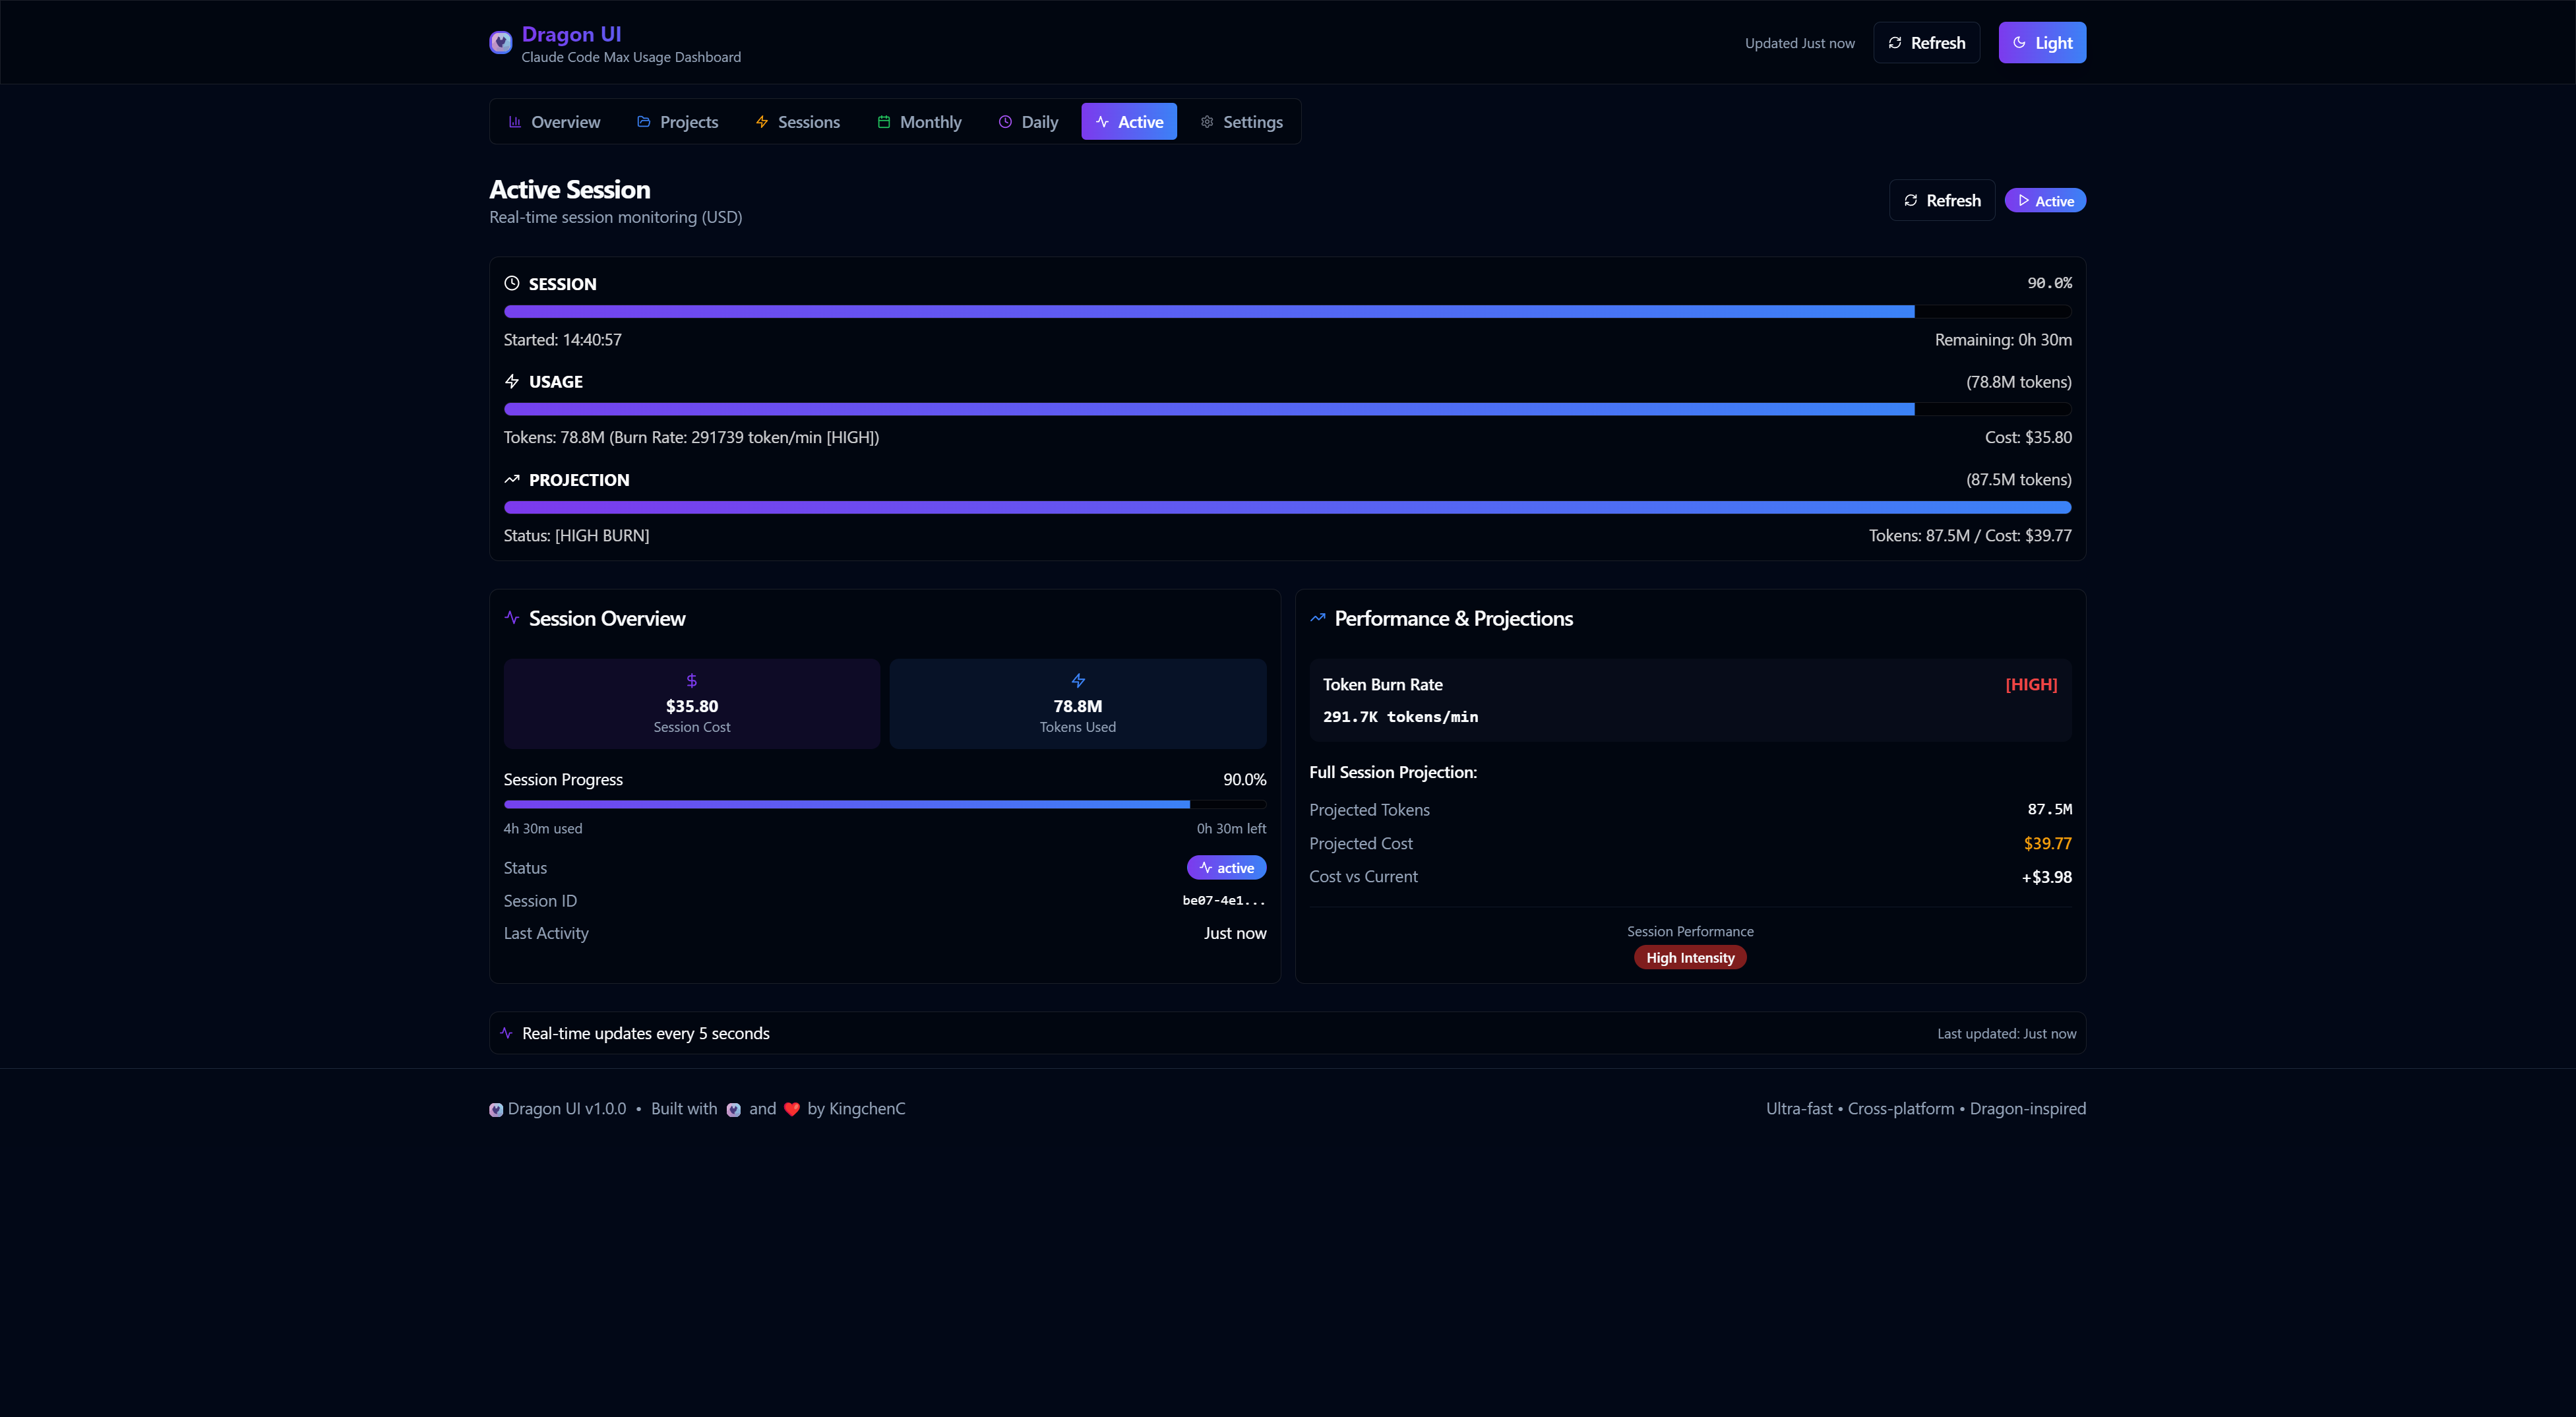Open the Overview tab
This screenshot has height=1417, width=2576.
coord(555,122)
